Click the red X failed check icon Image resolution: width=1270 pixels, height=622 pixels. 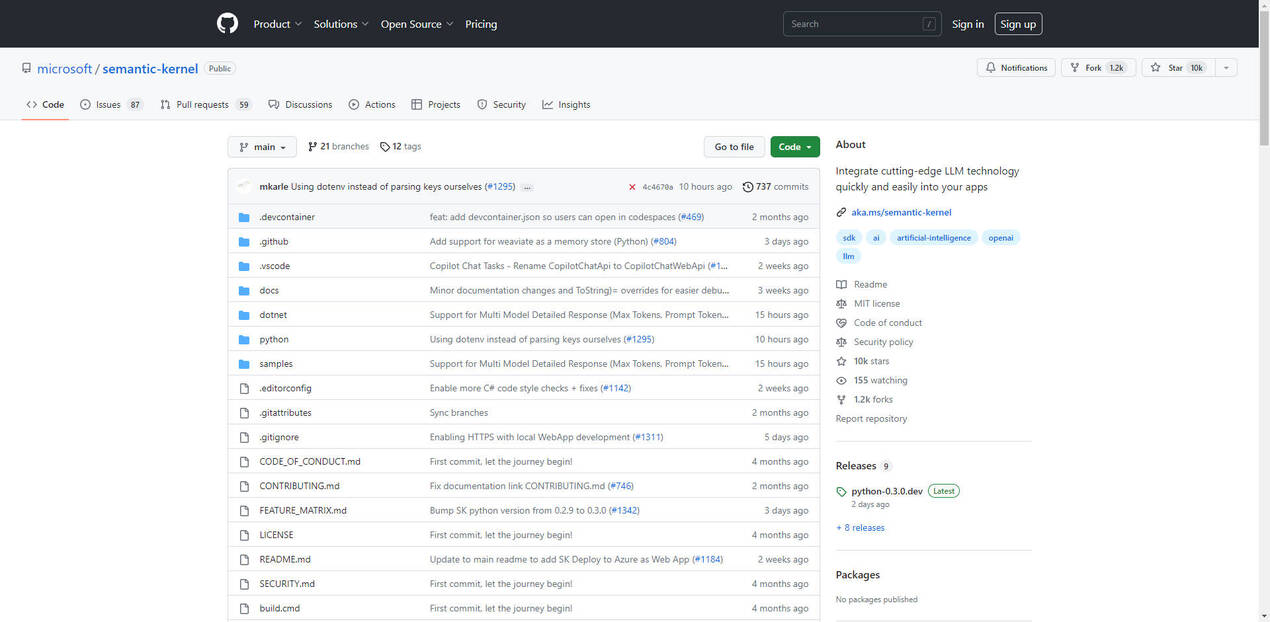point(632,187)
